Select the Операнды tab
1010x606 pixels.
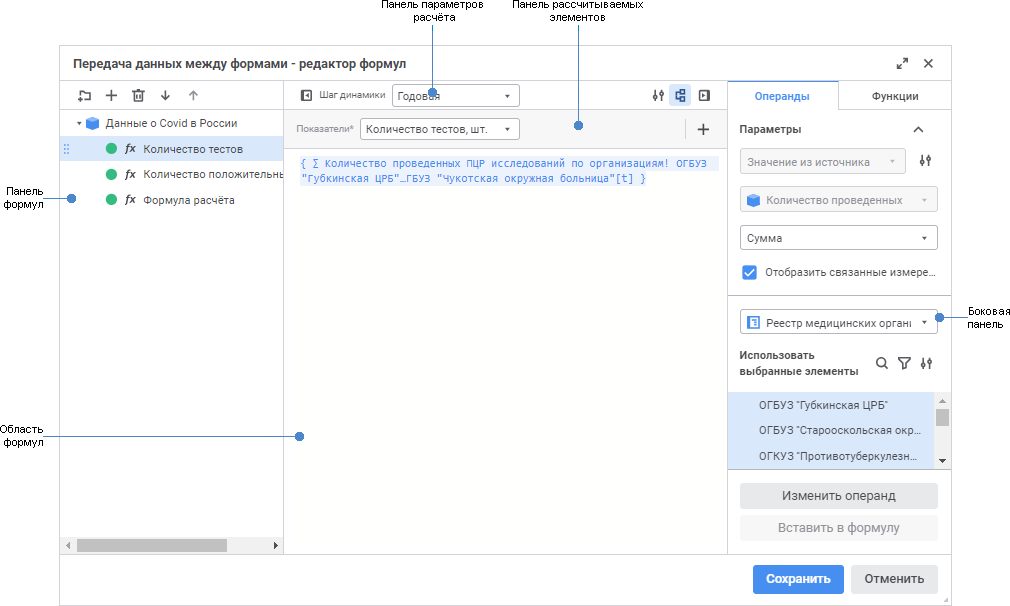coord(782,96)
